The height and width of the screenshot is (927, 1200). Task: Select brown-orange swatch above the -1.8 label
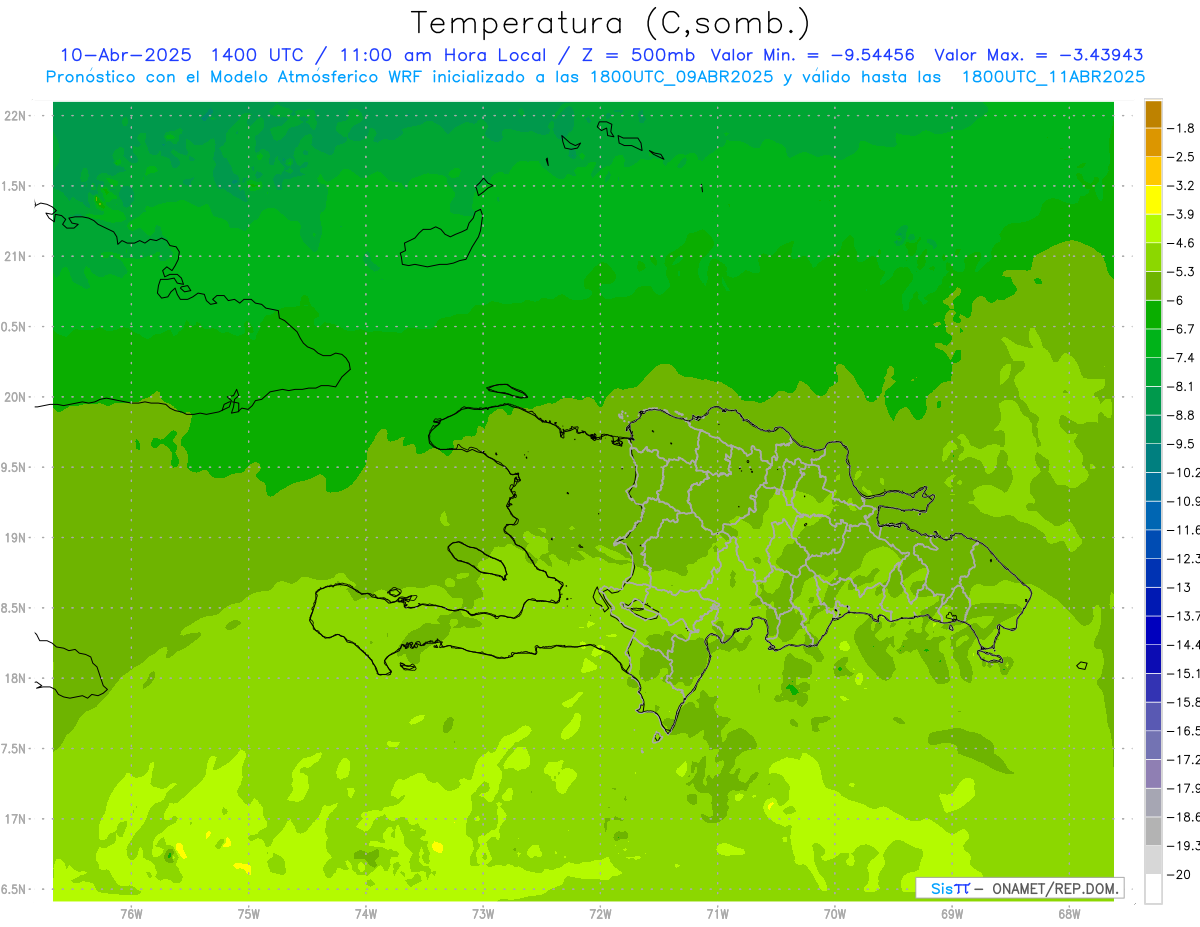(x=1153, y=114)
